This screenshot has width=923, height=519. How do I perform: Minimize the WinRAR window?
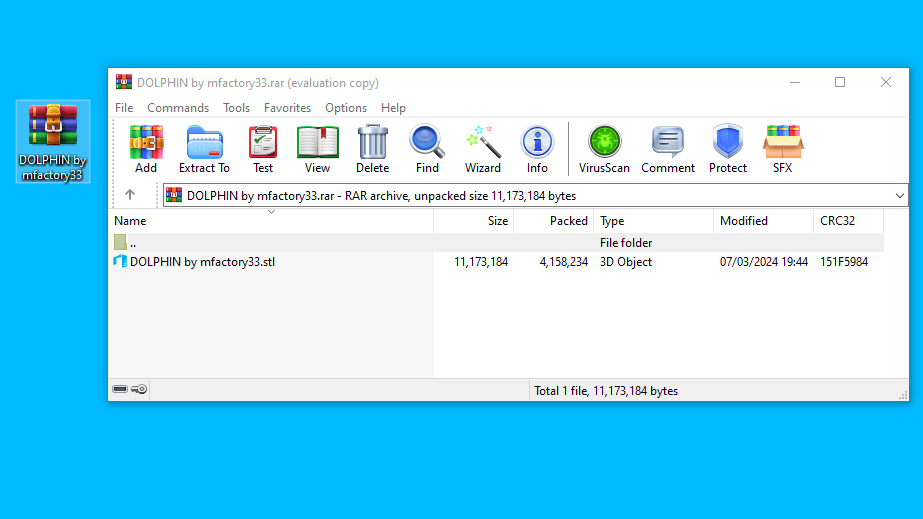pyautogui.click(x=795, y=82)
